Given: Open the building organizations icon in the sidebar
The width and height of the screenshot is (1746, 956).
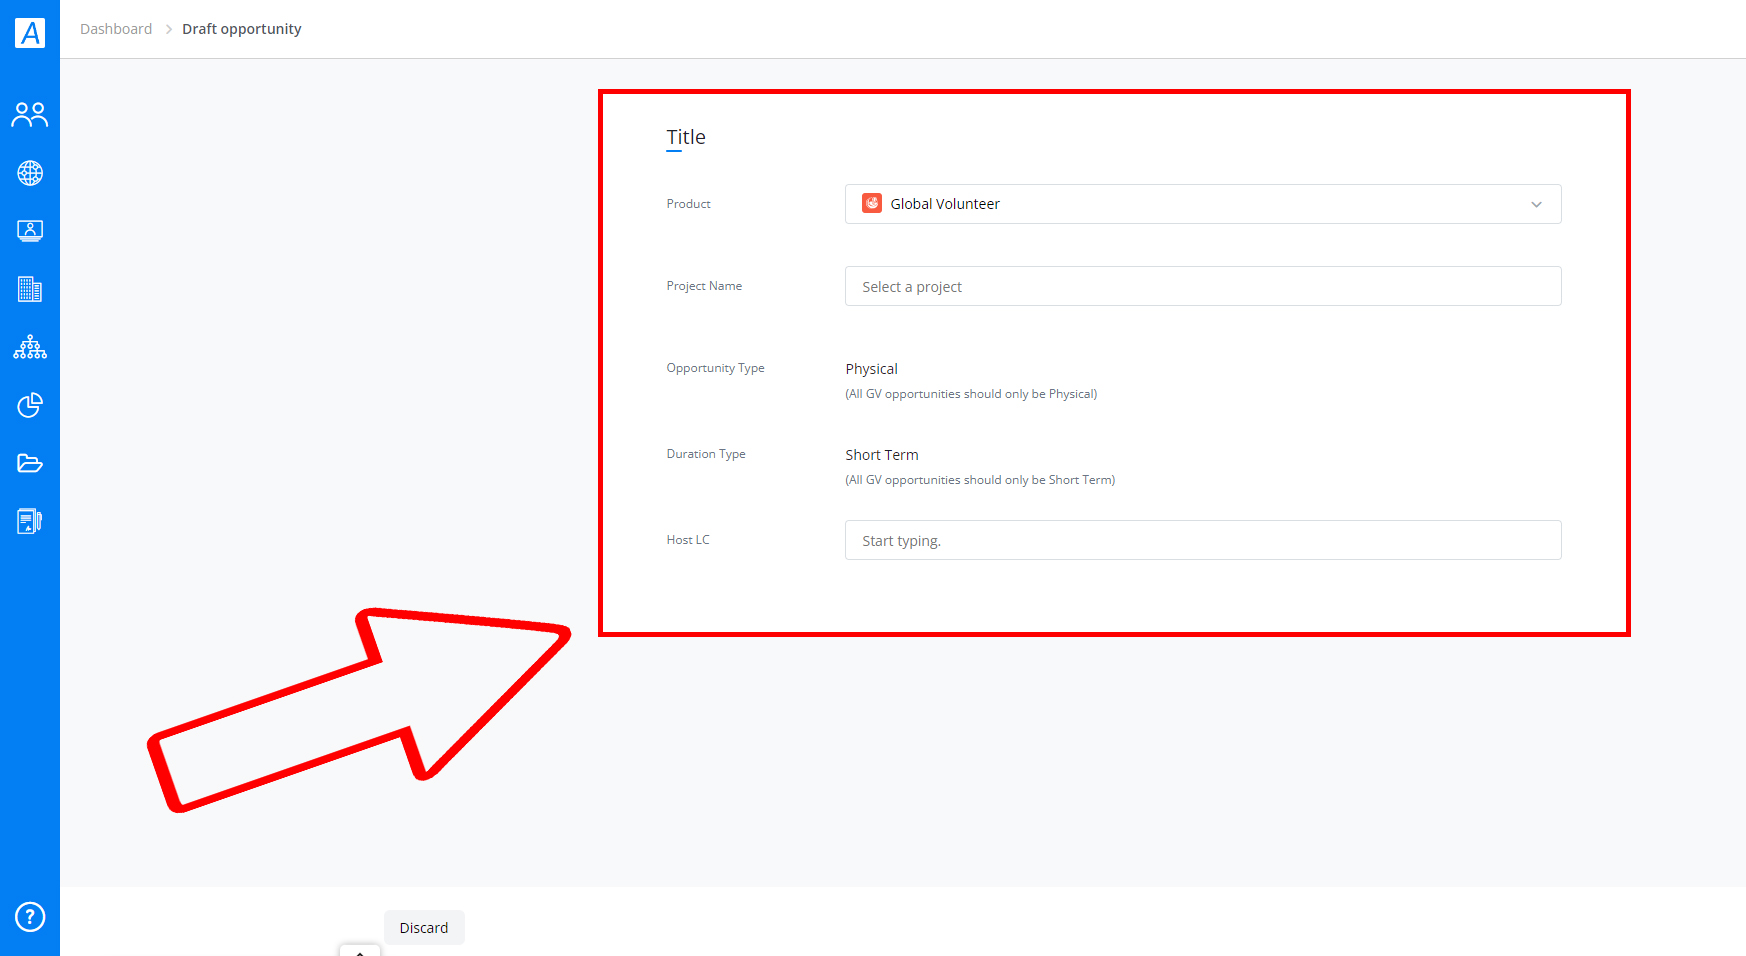Looking at the screenshot, I should [x=30, y=289].
